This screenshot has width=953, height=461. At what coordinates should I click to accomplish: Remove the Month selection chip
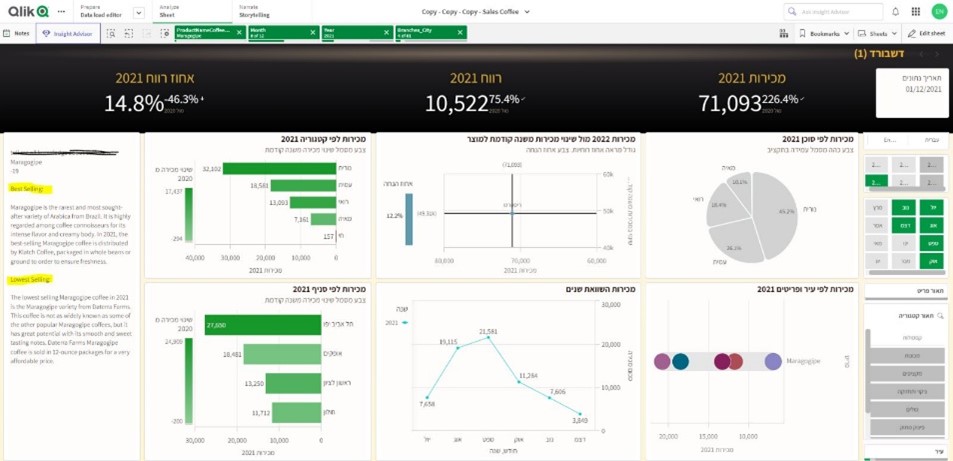click(313, 32)
